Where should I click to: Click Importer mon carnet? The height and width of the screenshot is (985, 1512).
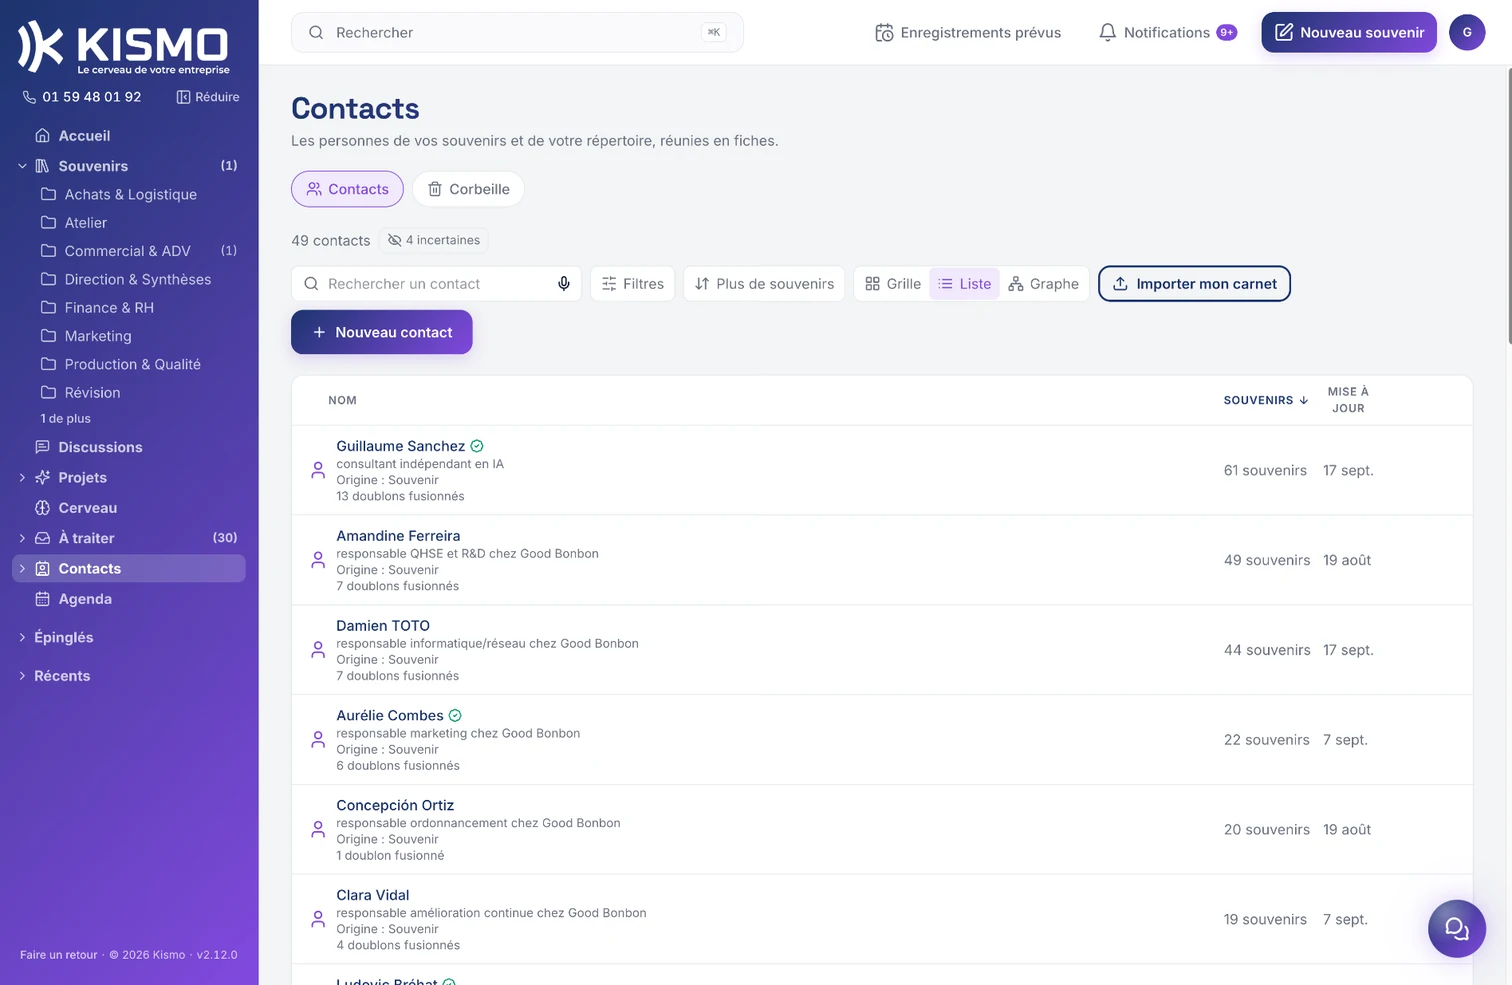click(1194, 284)
